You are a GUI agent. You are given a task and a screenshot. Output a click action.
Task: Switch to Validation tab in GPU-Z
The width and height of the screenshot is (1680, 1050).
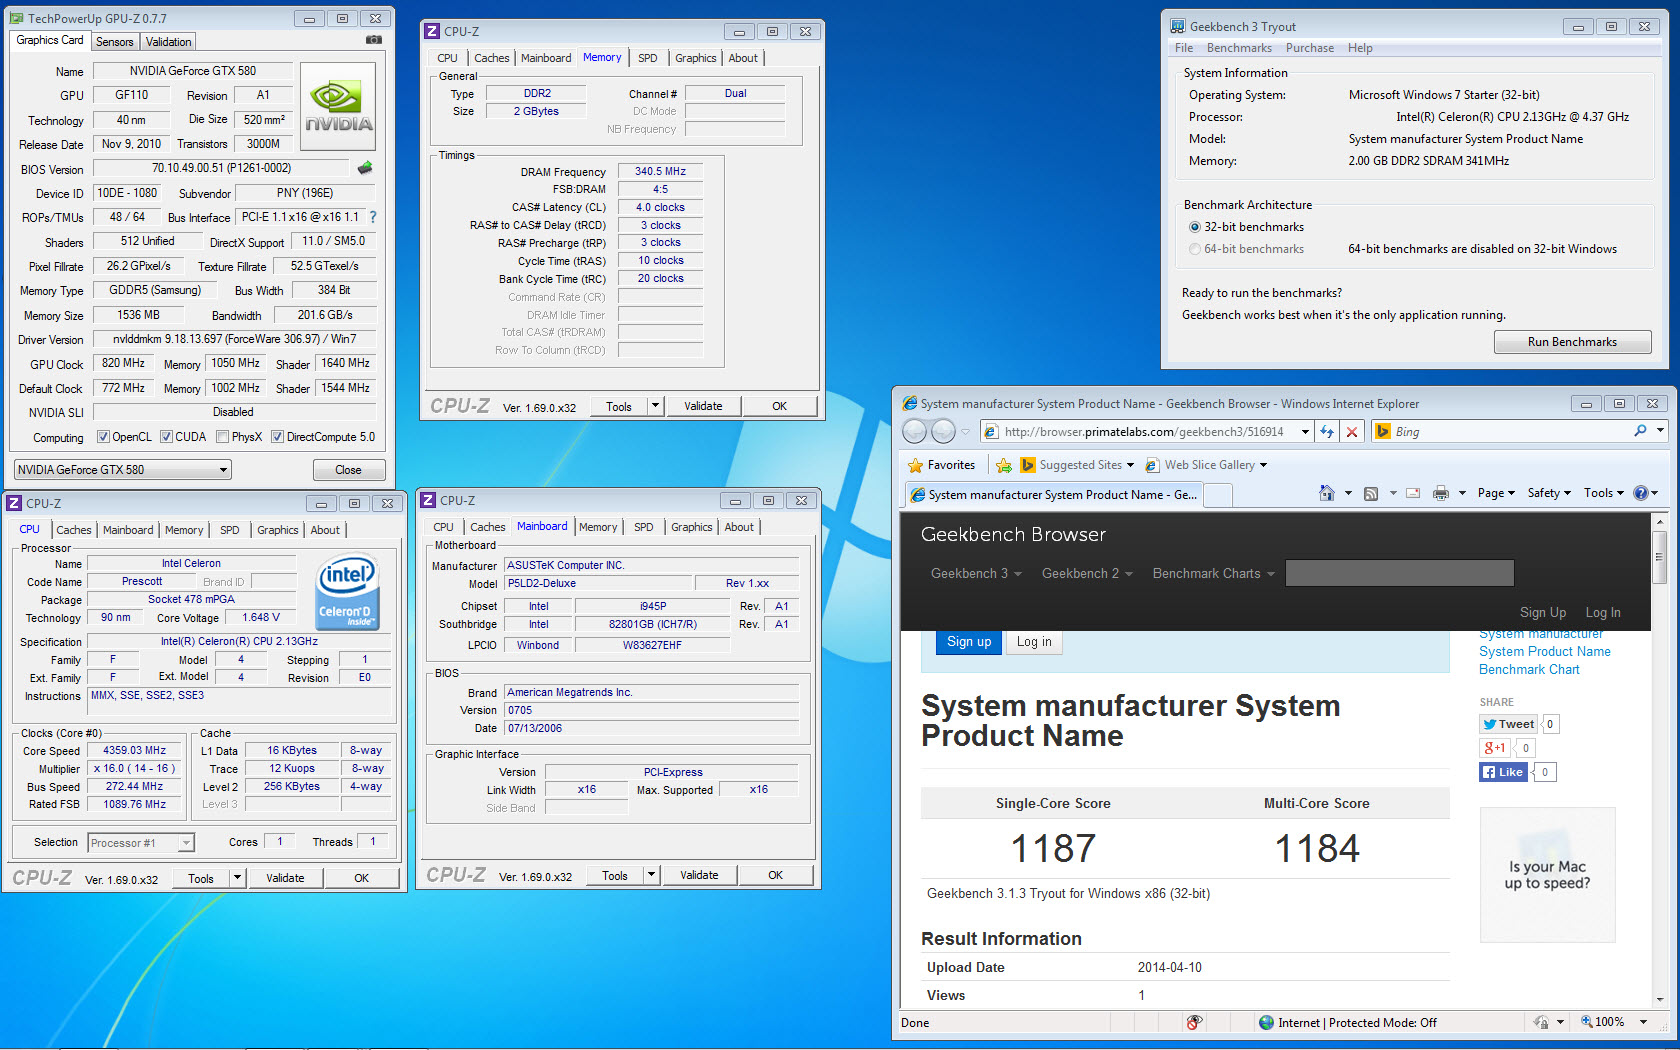pyautogui.click(x=168, y=42)
